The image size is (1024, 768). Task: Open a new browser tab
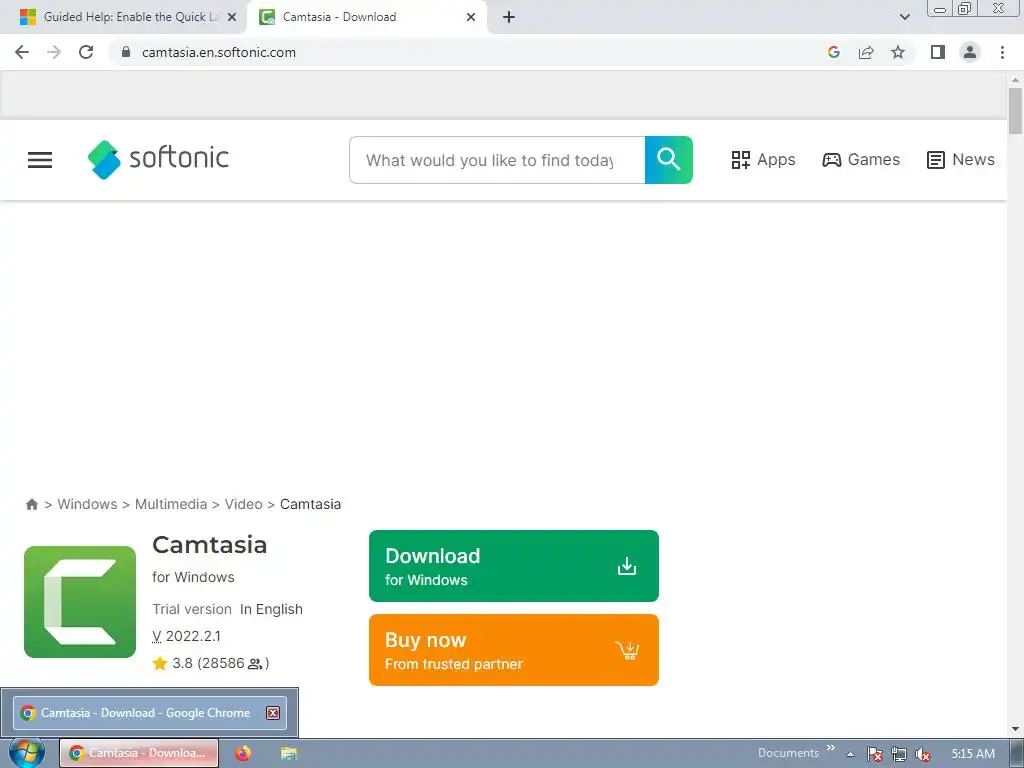(x=509, y=17)
